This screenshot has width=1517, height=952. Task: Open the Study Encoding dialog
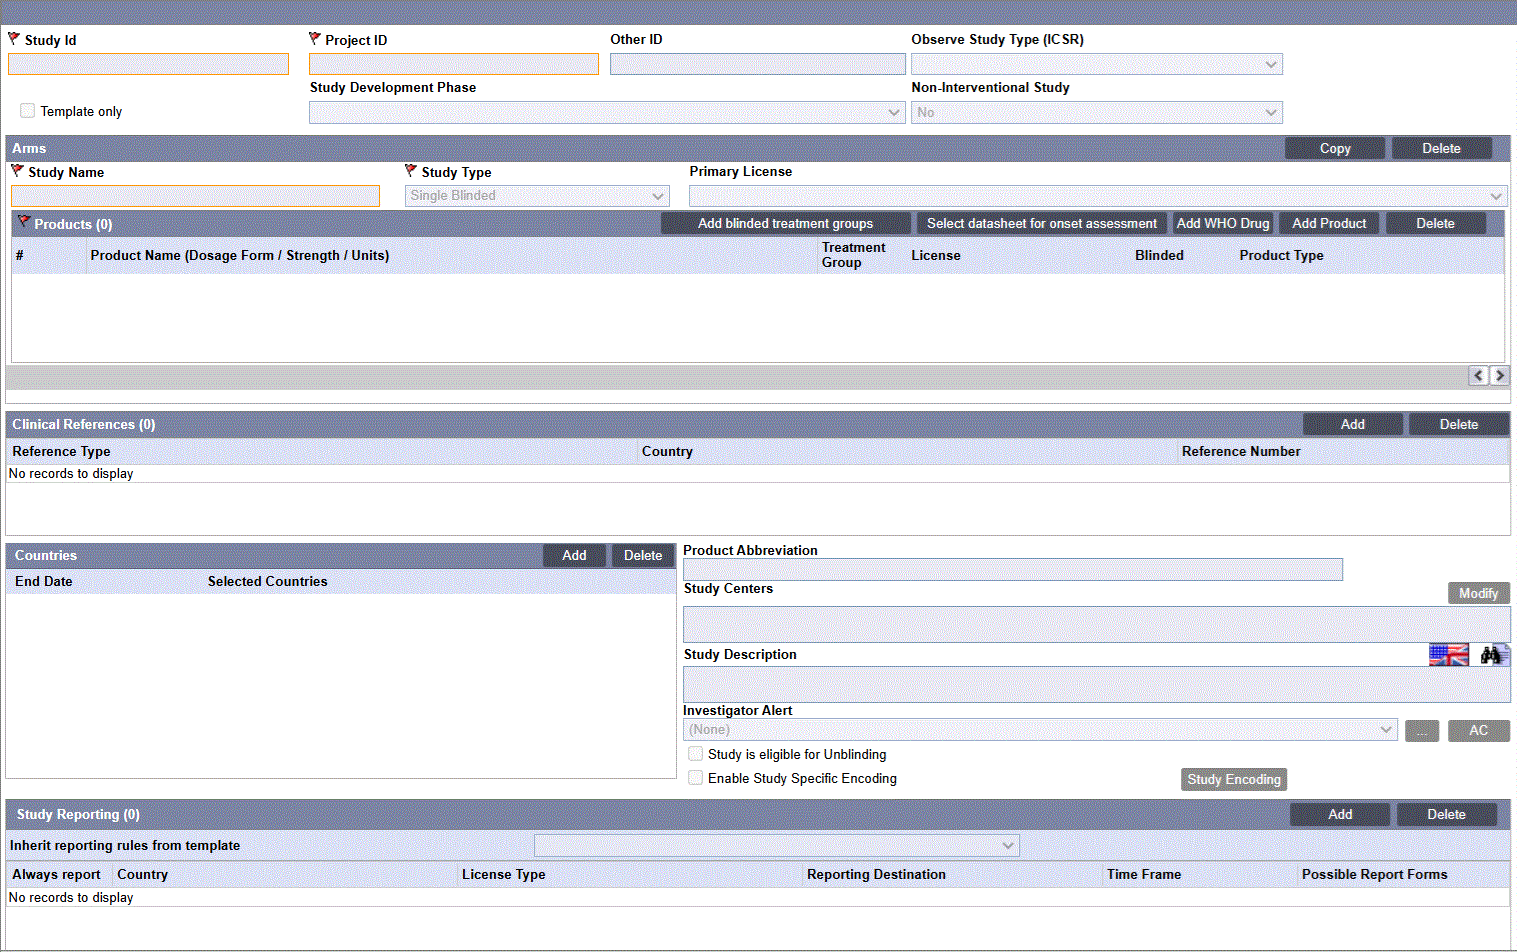pyautogui.click(x=1233, y=779)
